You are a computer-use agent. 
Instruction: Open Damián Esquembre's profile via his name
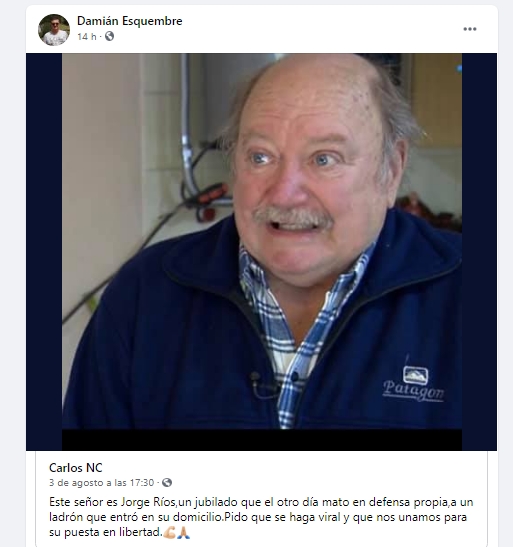129,21
